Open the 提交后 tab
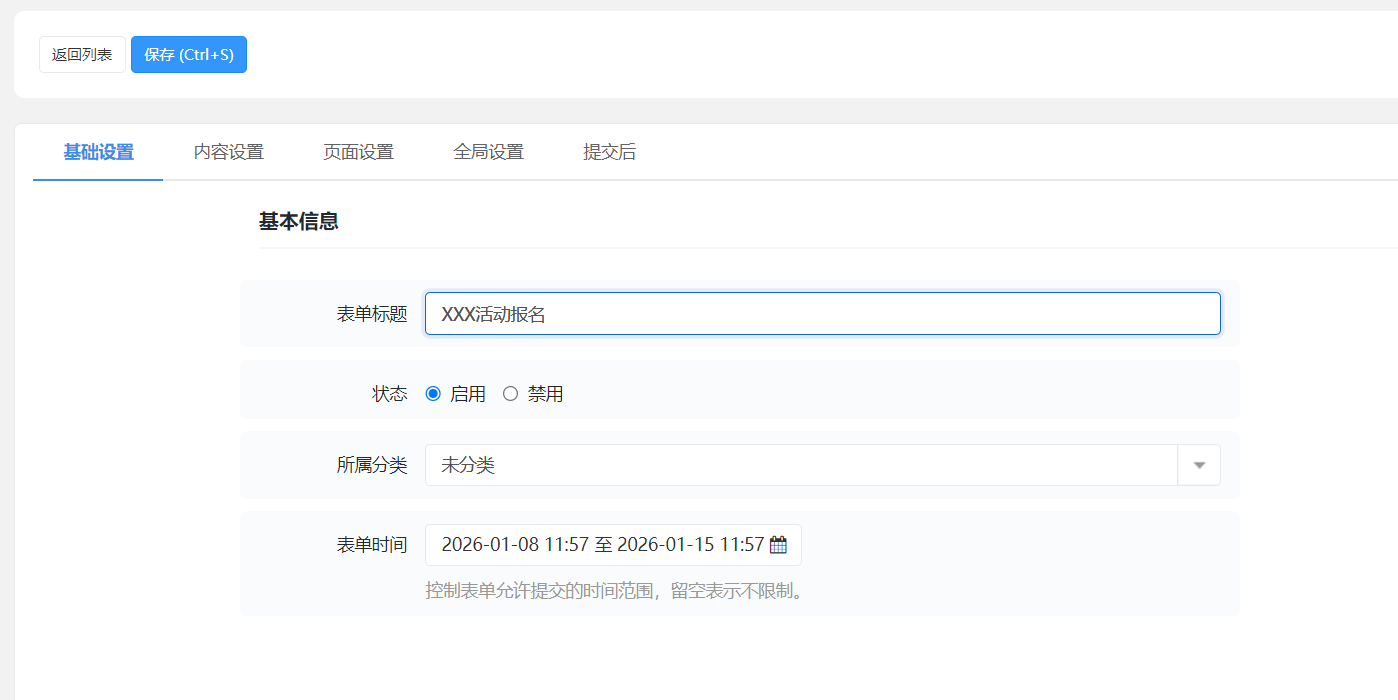 pos(609,152)
